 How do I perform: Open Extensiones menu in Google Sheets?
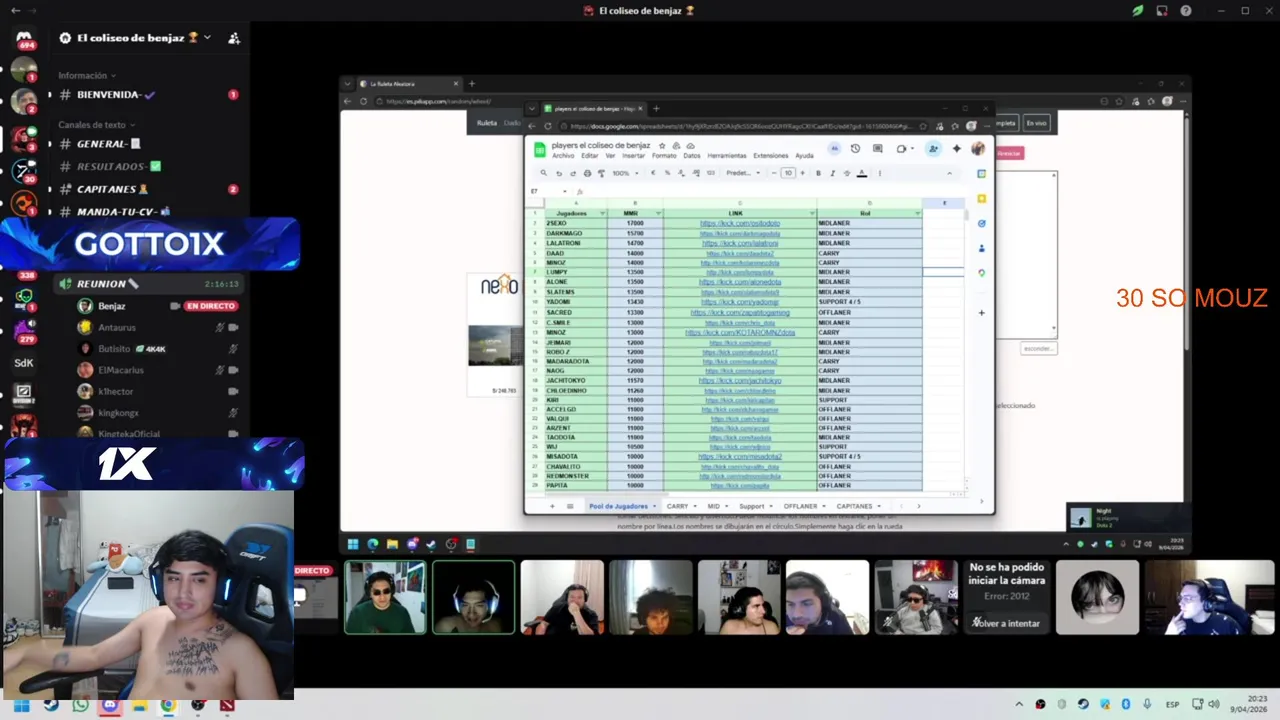(x=771, y=156)
